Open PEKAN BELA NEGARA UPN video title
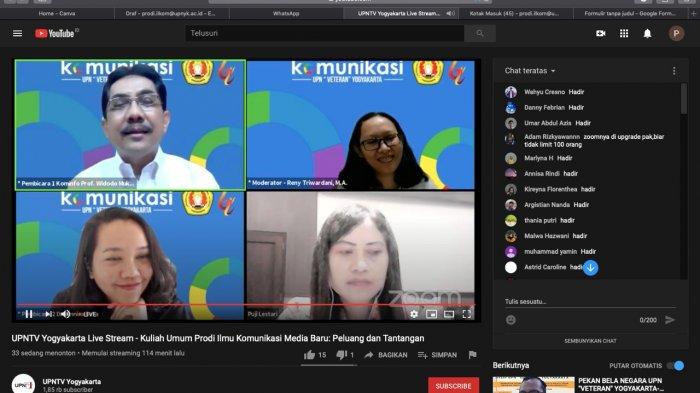 click(621, 385)
